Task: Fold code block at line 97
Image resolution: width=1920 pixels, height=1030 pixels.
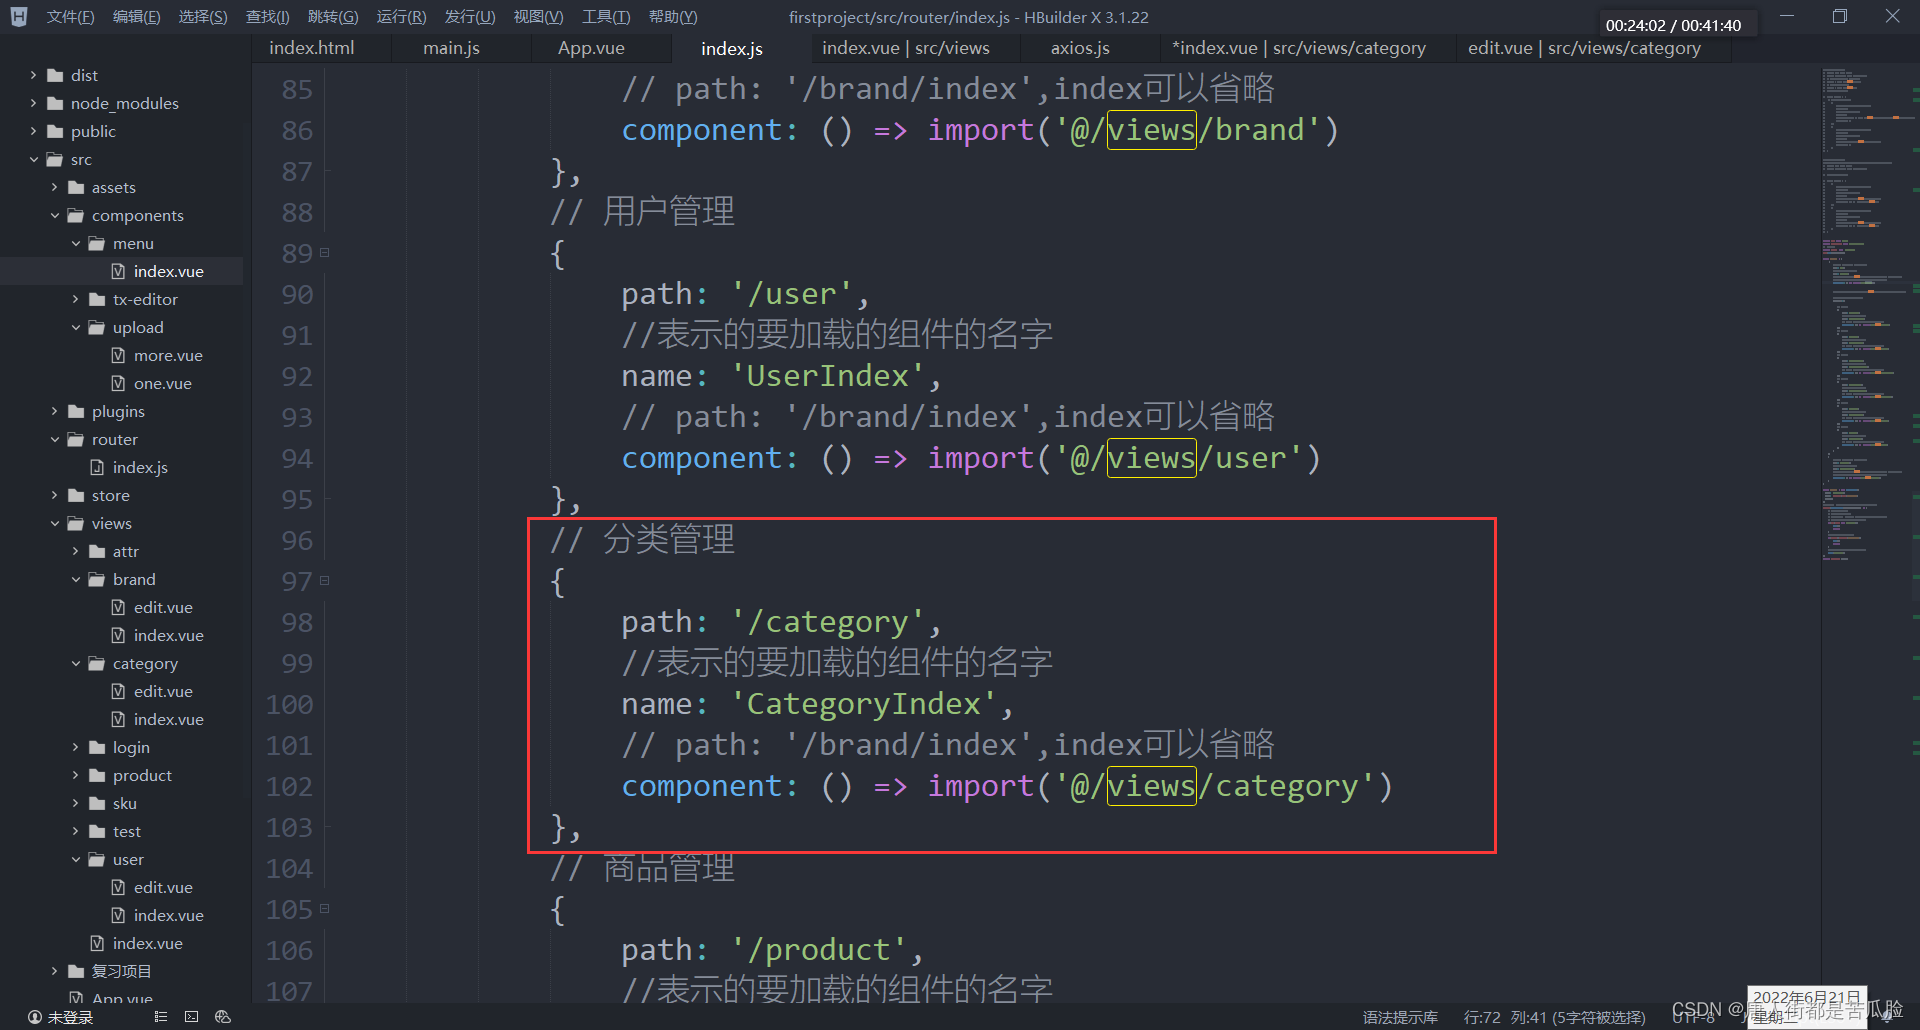Action: tap(324, 580)
